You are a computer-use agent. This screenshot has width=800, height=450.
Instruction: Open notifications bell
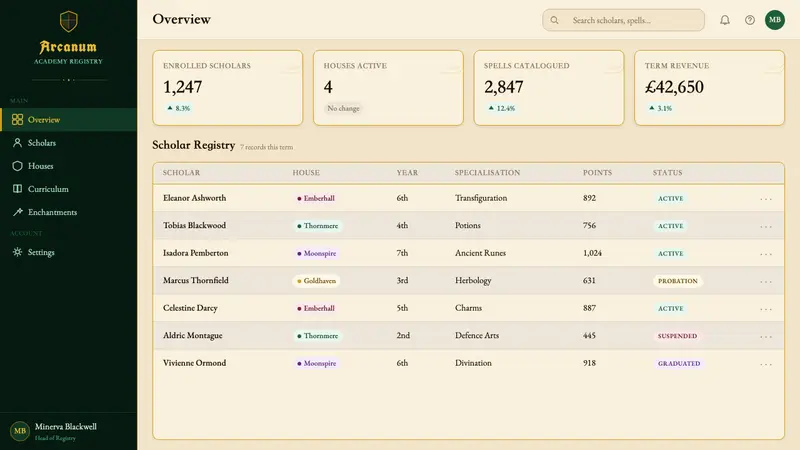[724, 20]
